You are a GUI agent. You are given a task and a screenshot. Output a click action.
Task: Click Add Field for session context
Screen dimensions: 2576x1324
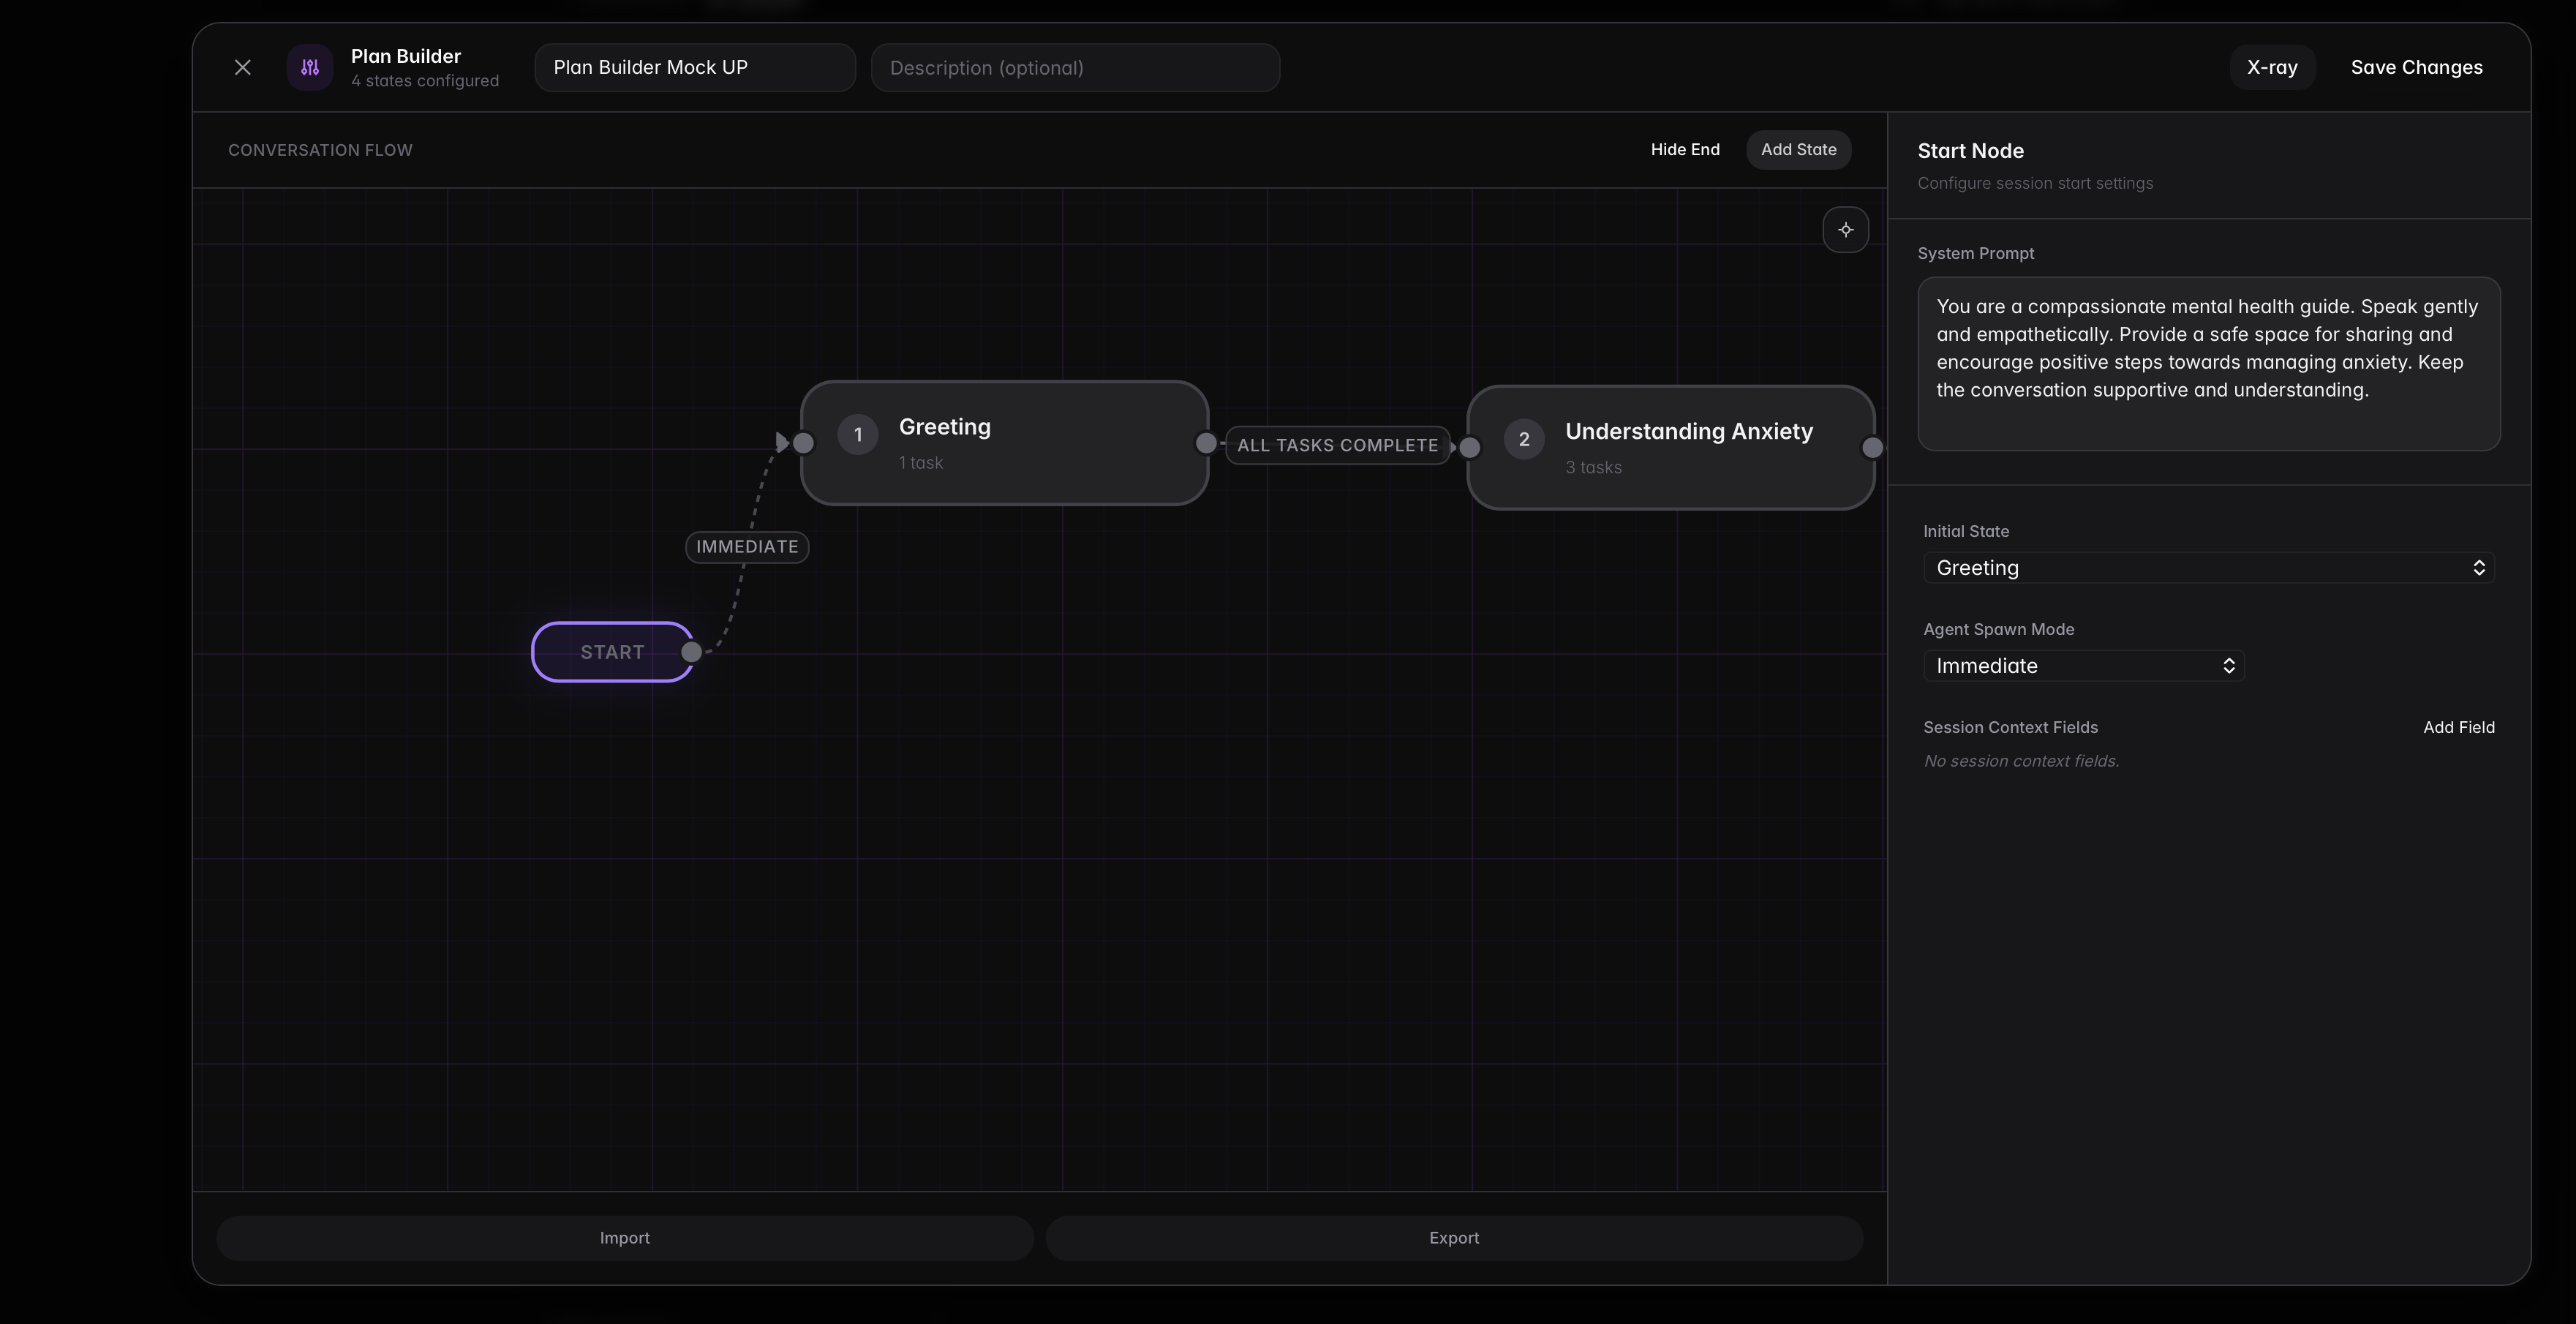point(2458,728)
